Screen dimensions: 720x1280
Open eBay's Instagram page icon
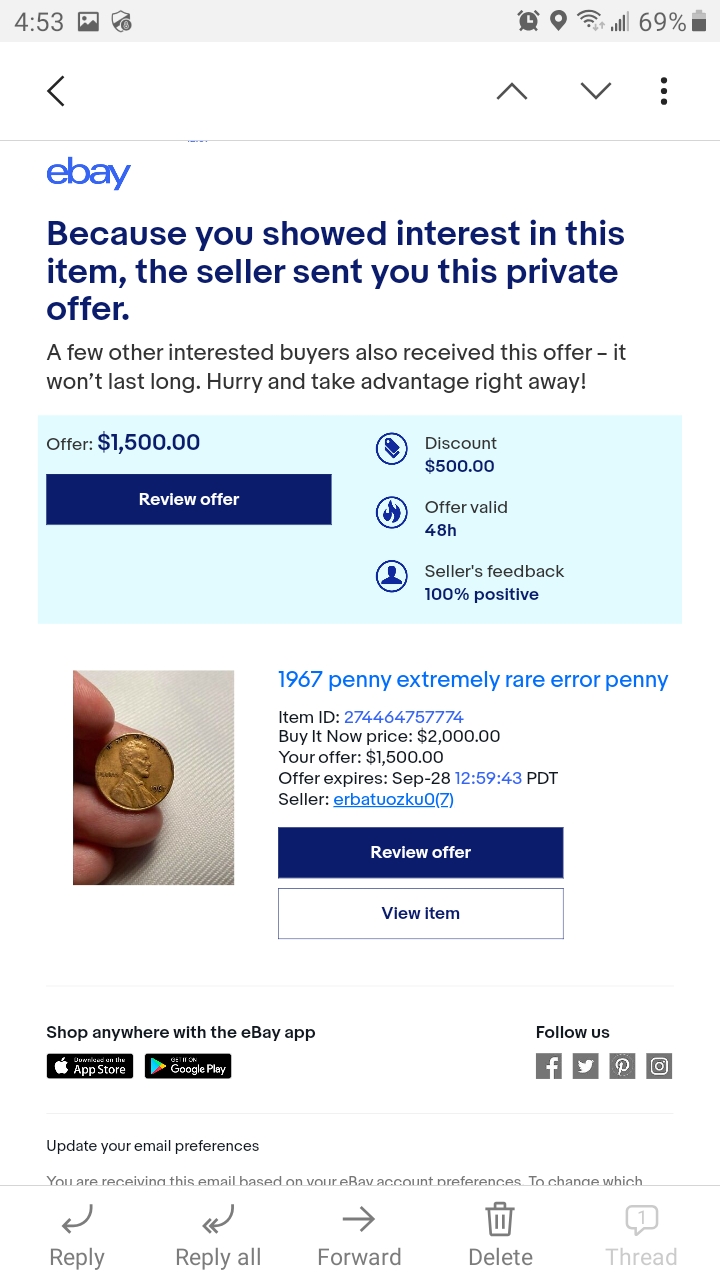659,1066
